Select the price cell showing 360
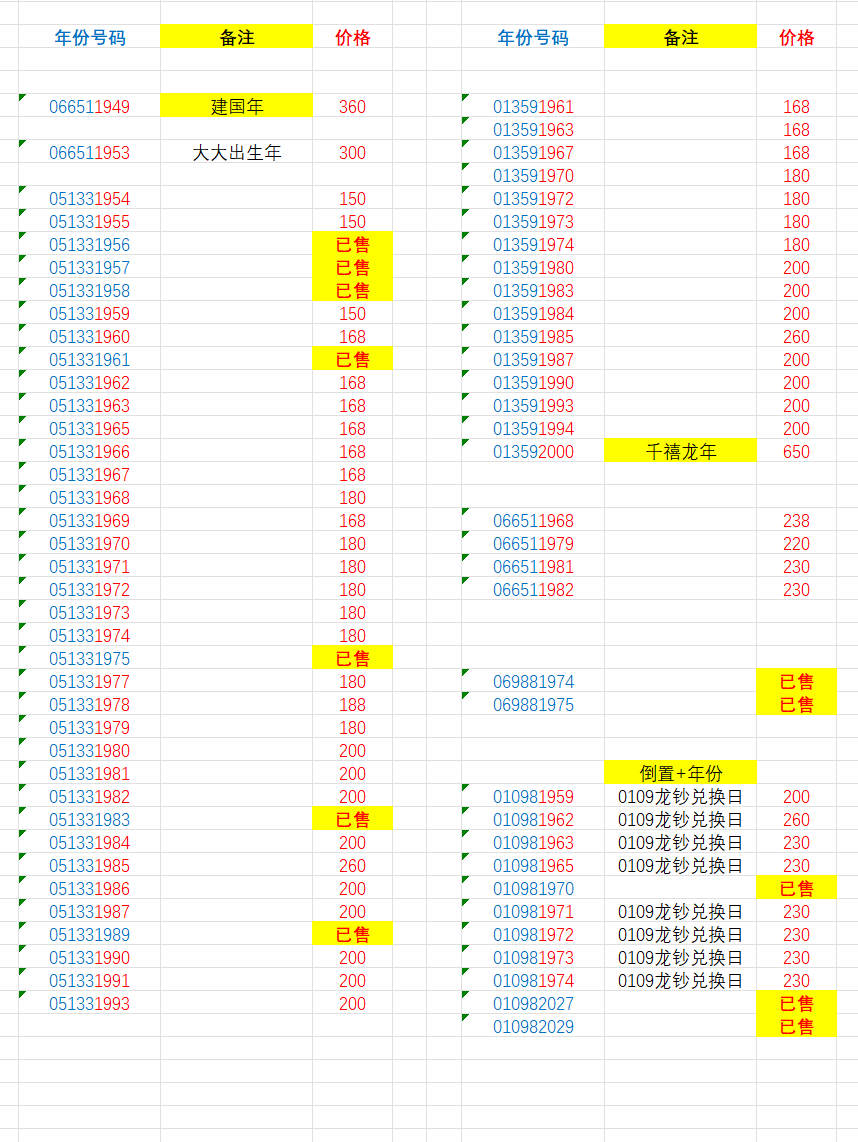 pos(352,107)
